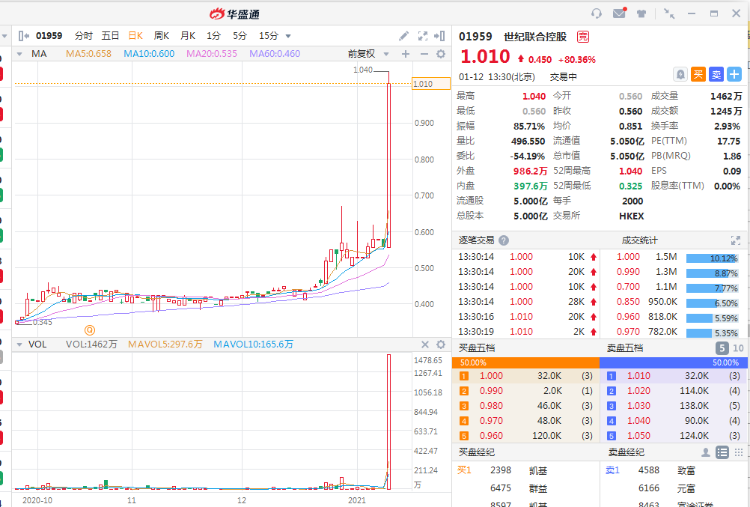Screen dimensions: 750x507
Task: Select the 日K daily candlestick tab
Action: coord(135,35)
